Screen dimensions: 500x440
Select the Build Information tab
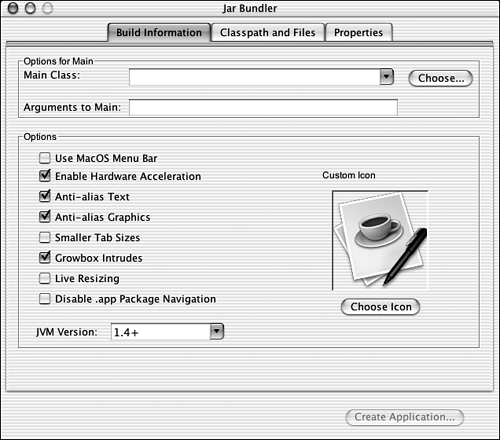tap(159, 33)
